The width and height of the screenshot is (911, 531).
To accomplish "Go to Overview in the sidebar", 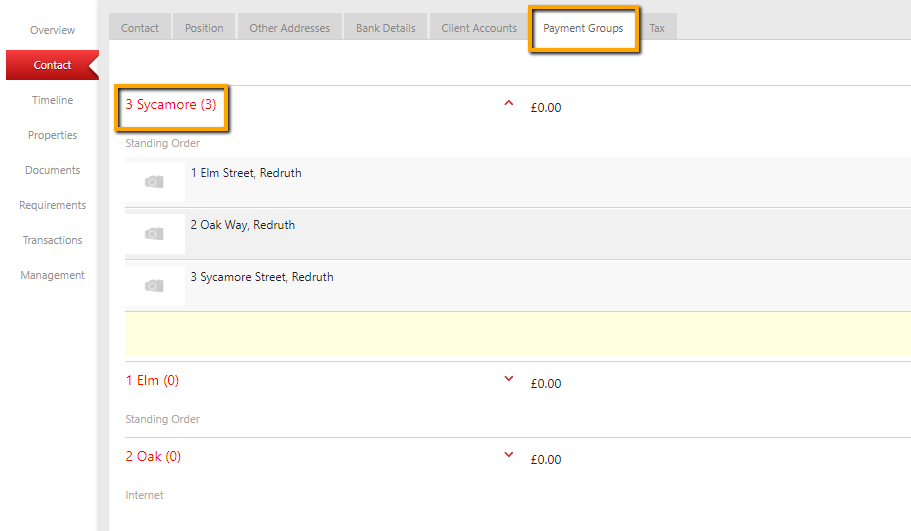I will click(52, 30).
